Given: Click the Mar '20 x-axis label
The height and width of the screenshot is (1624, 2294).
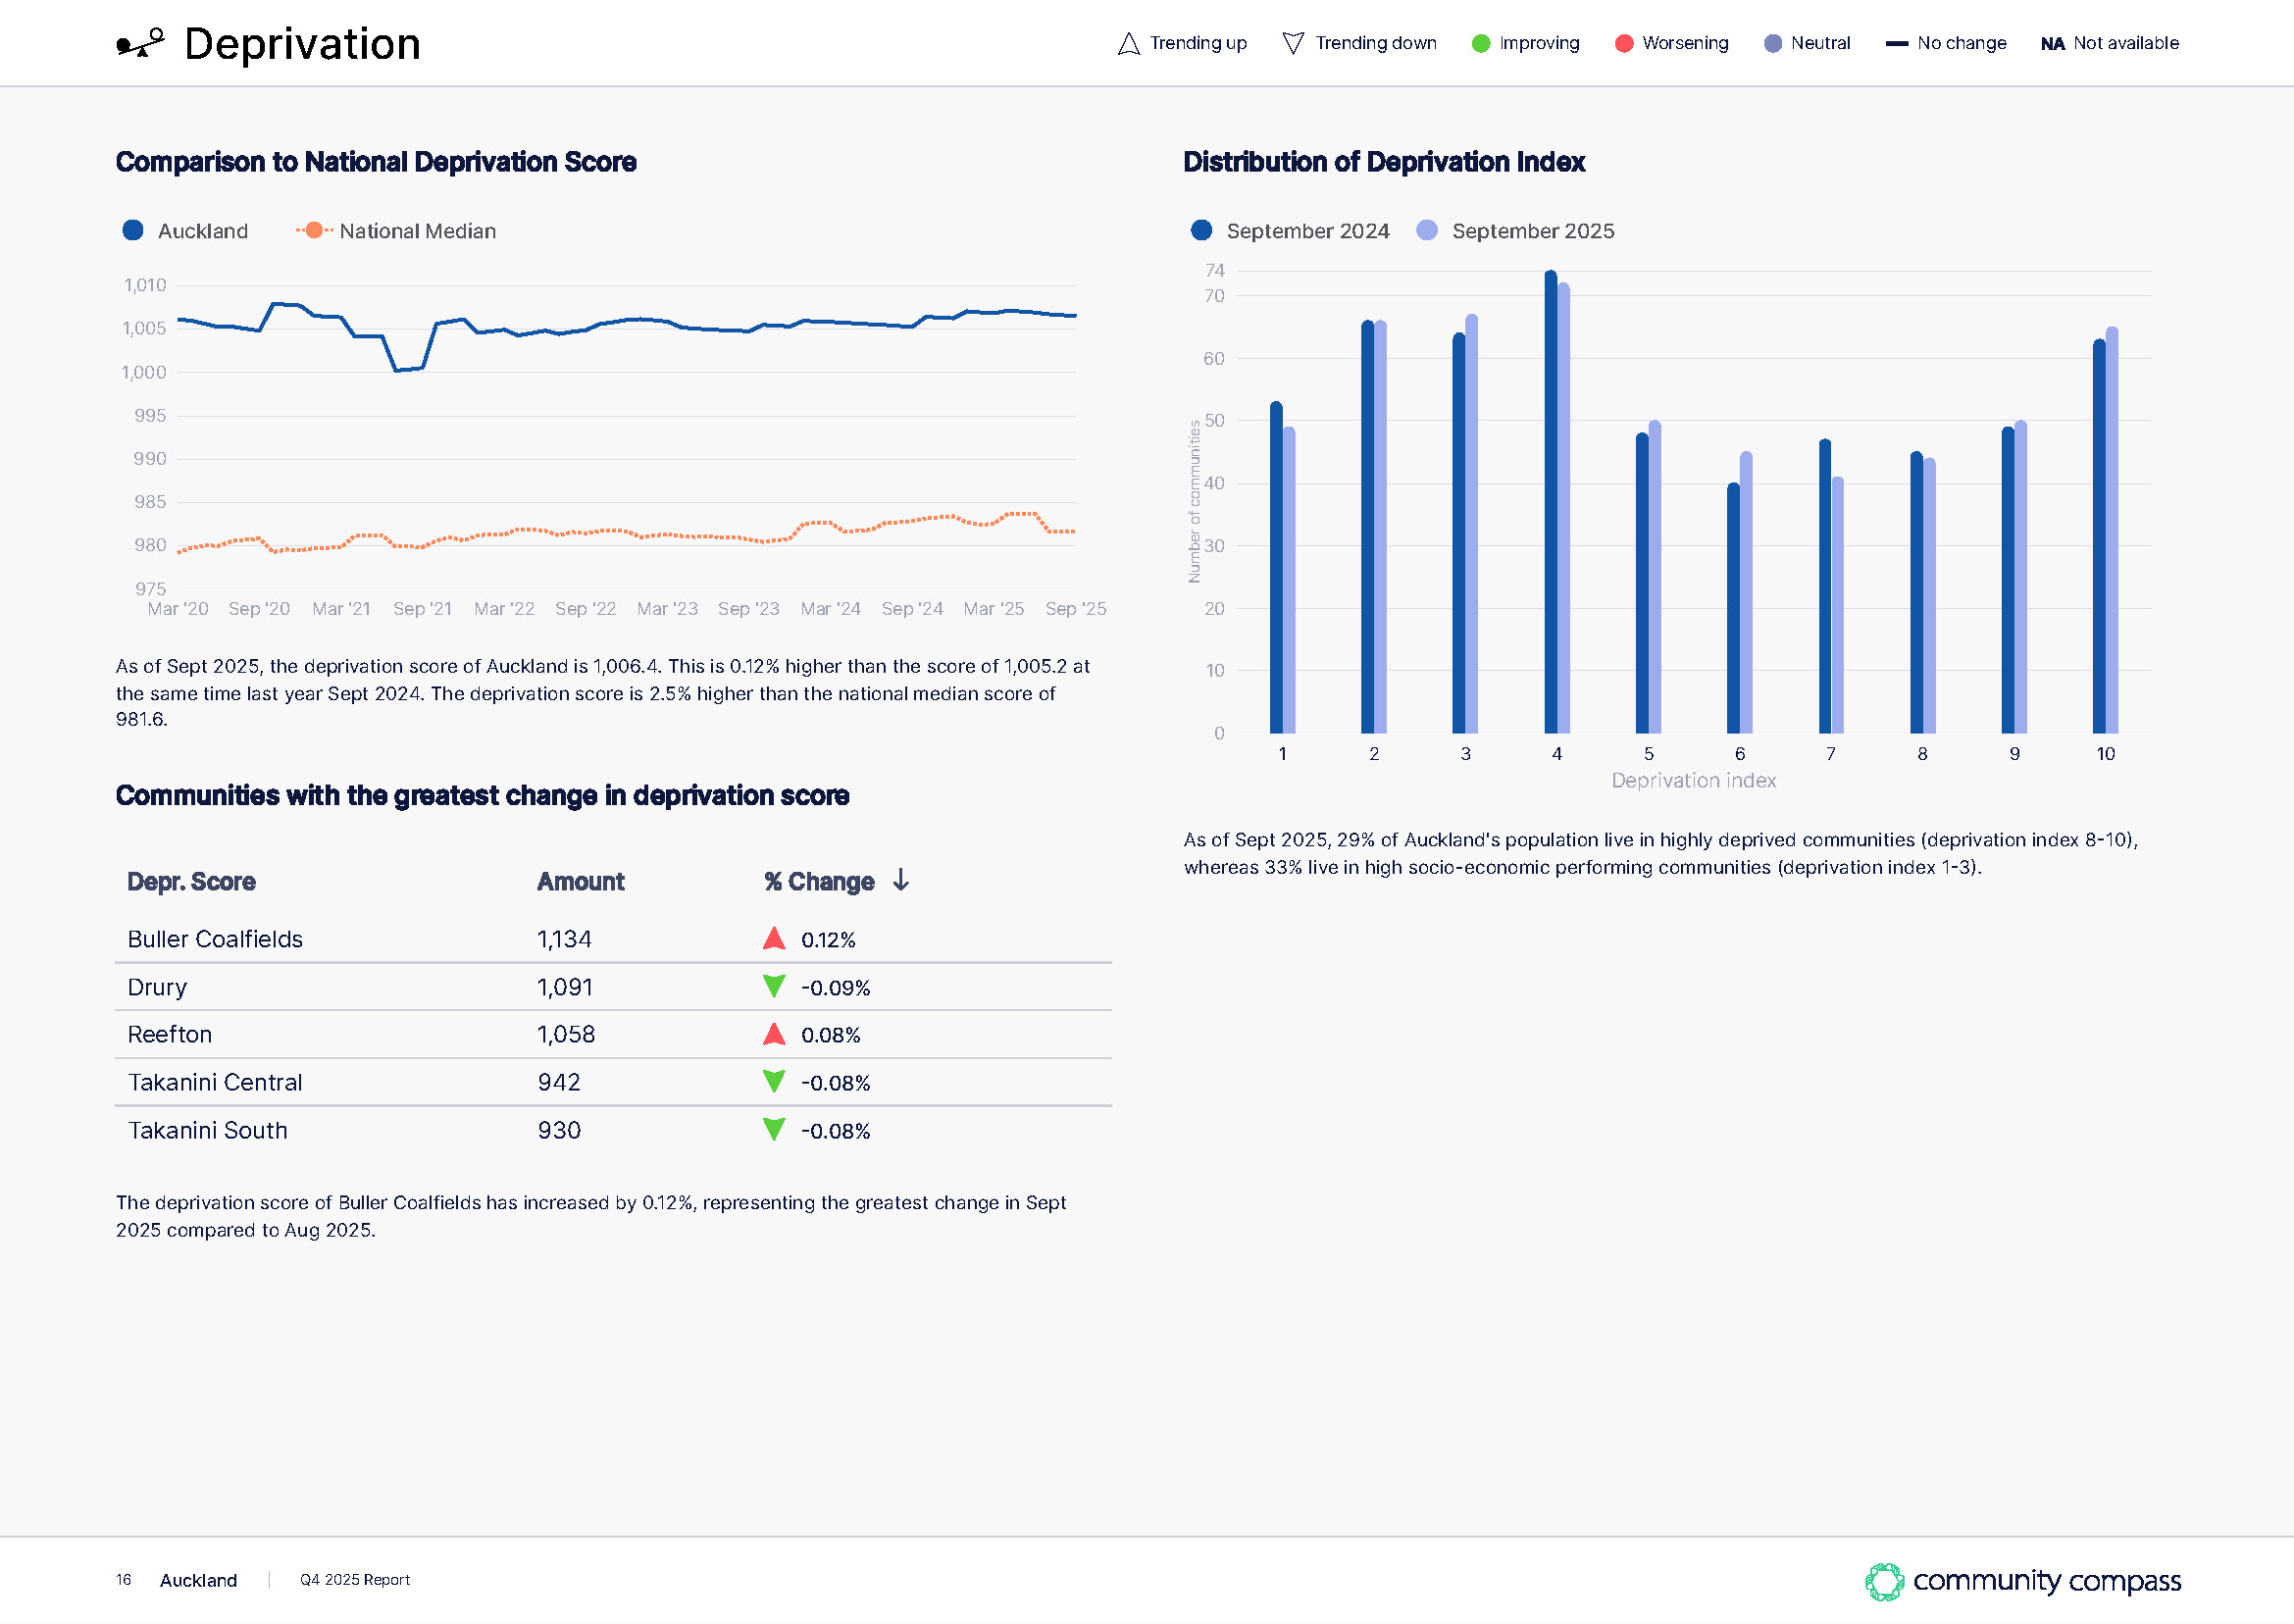Looking at the screenshot, I should point(178,608).
